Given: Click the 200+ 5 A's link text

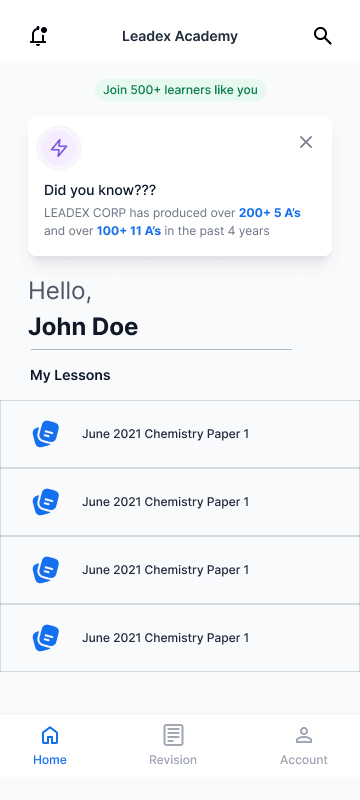Looking at the screenshot, I should [270, 213].
